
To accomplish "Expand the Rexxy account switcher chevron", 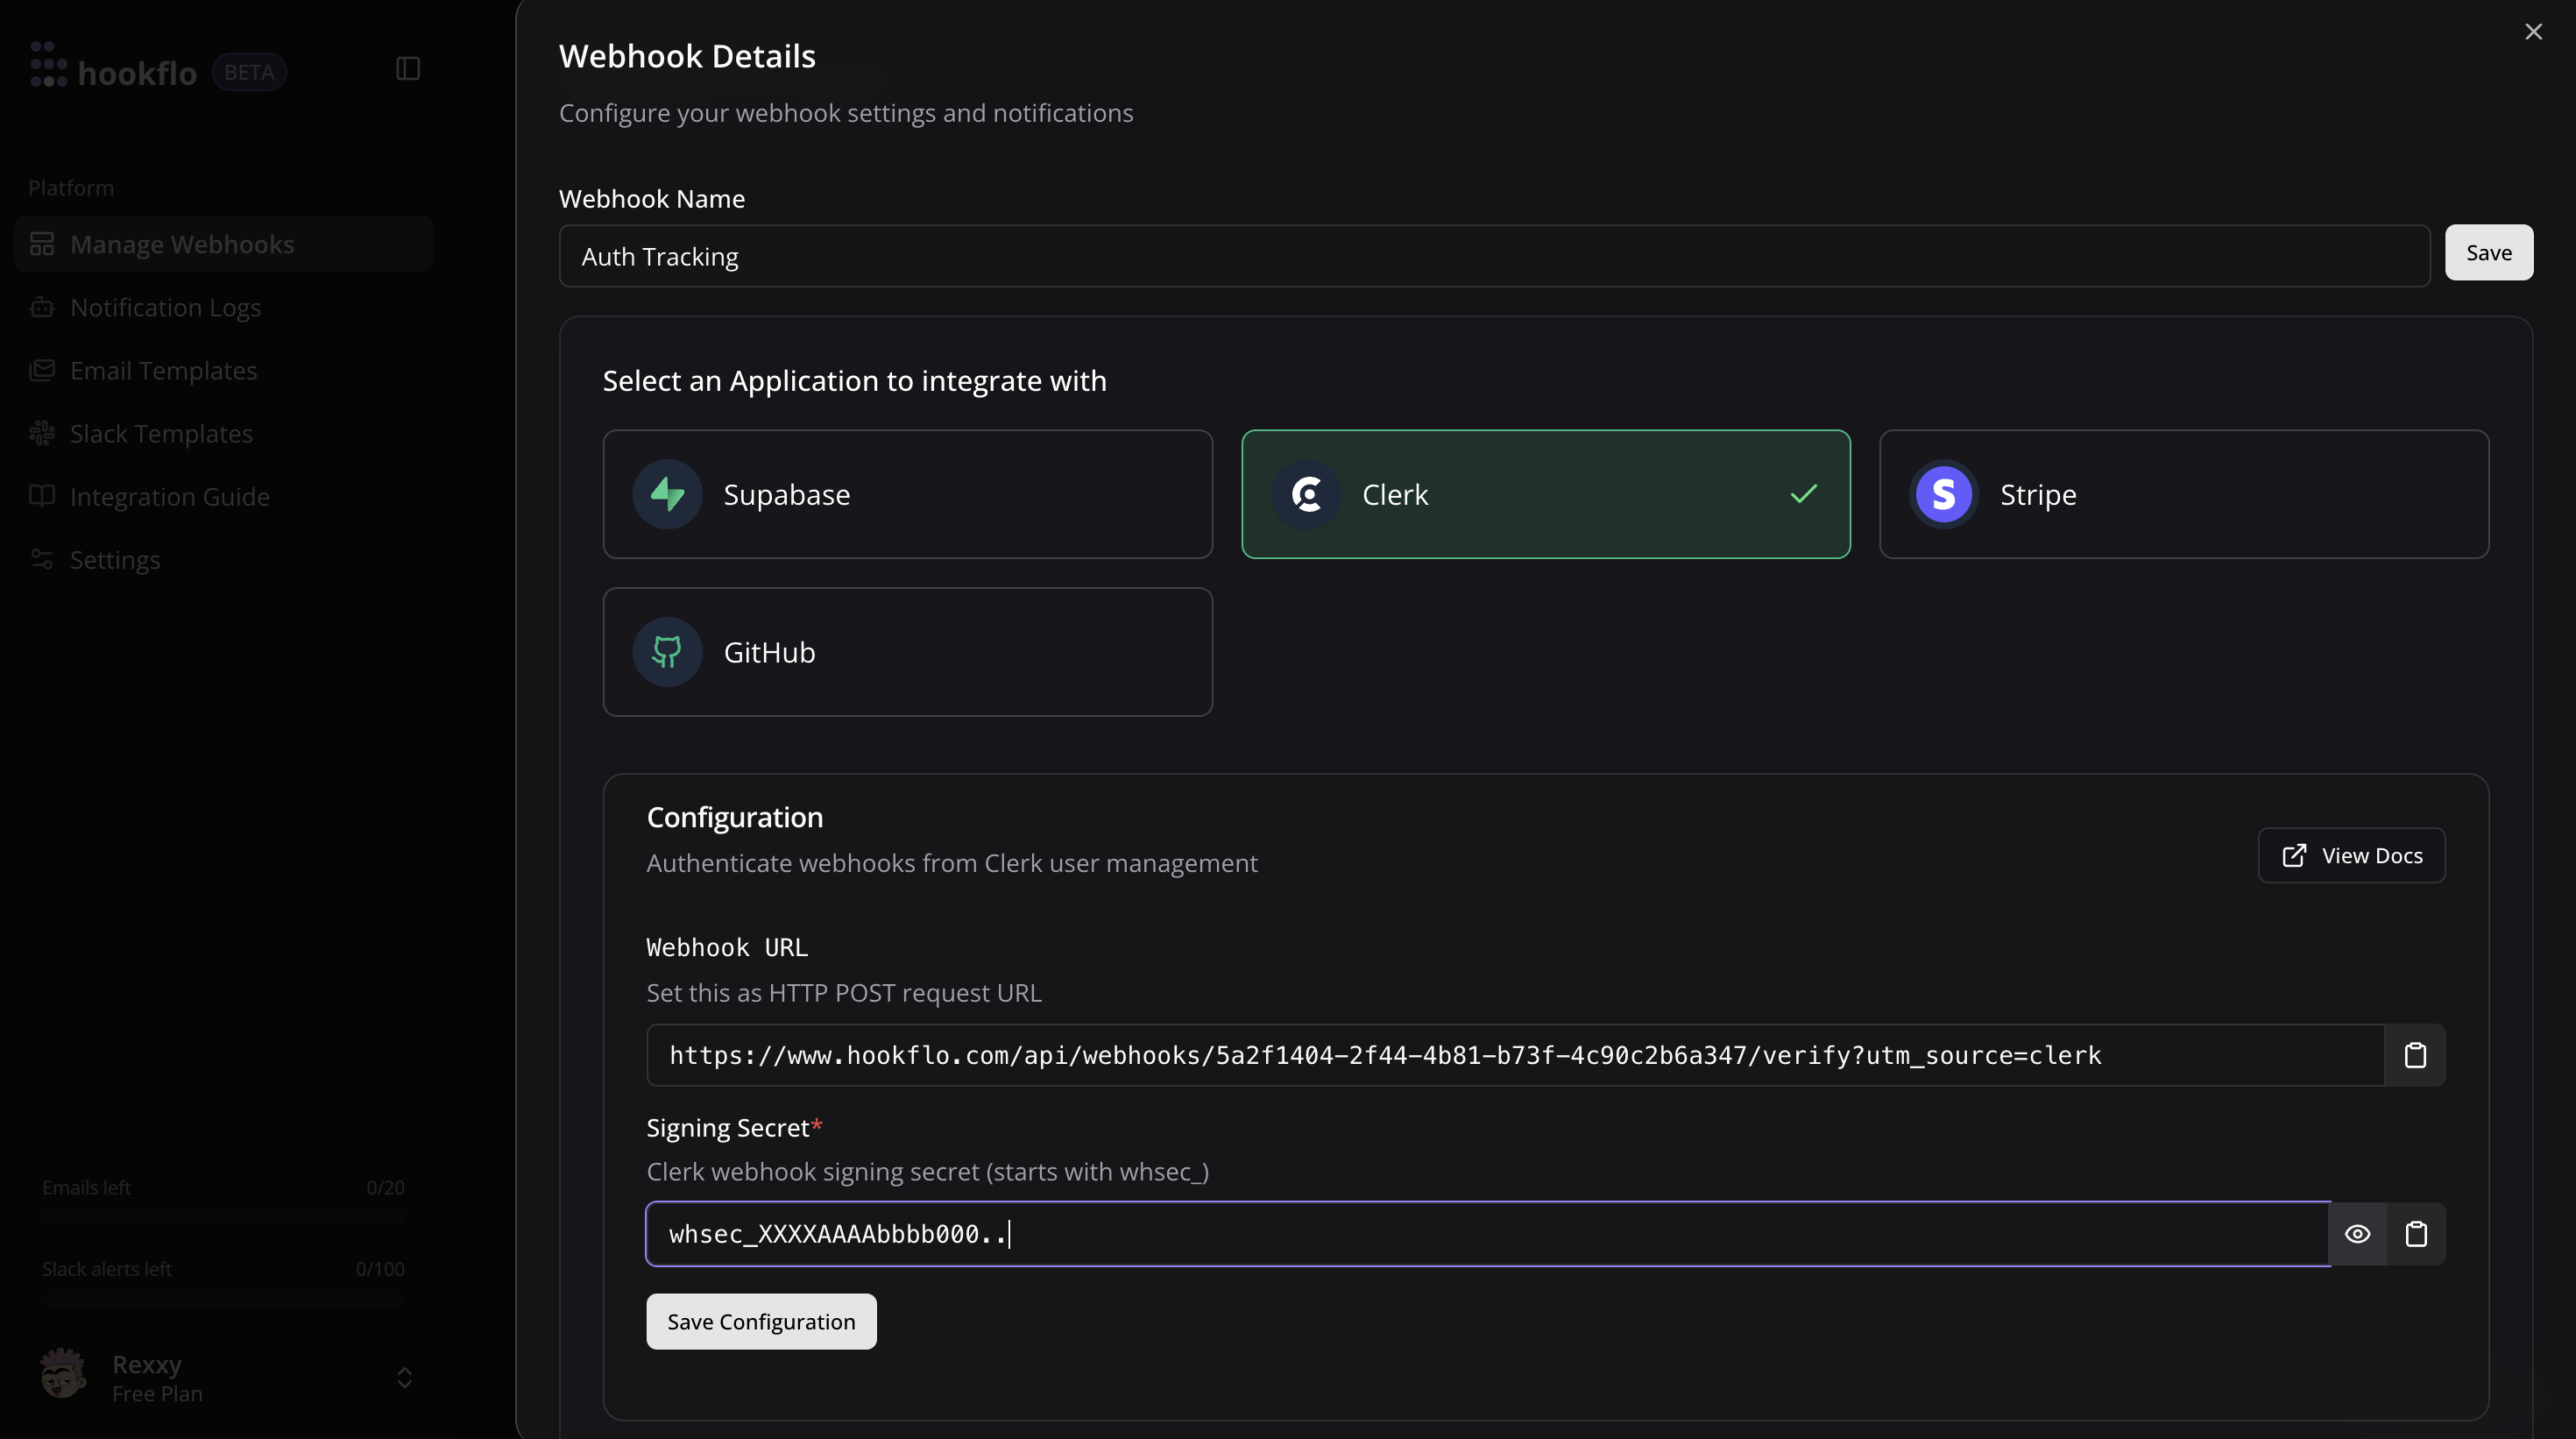I will pyautogui.click(x=404, y=1378).
